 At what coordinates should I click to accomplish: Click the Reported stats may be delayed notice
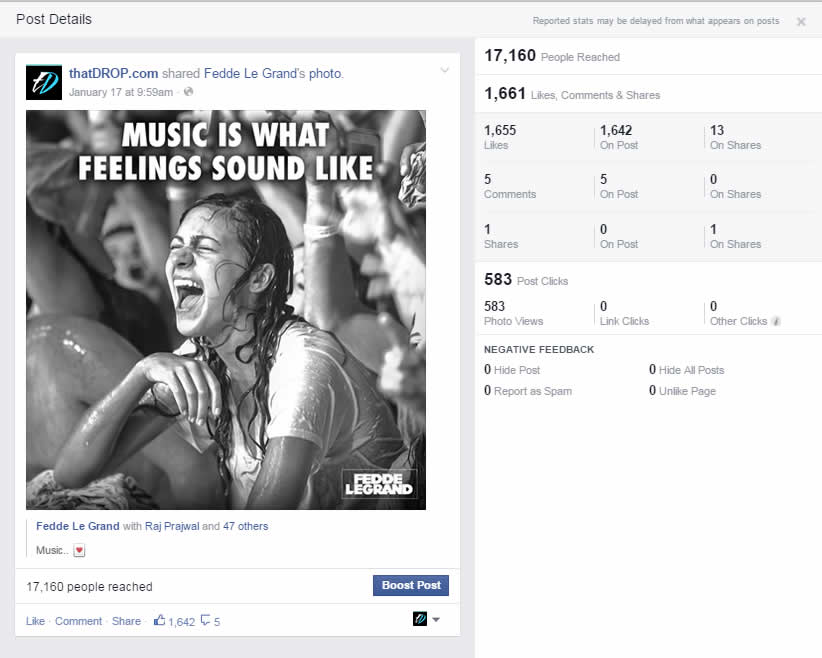pyautogui.click(x=656, y=21)
